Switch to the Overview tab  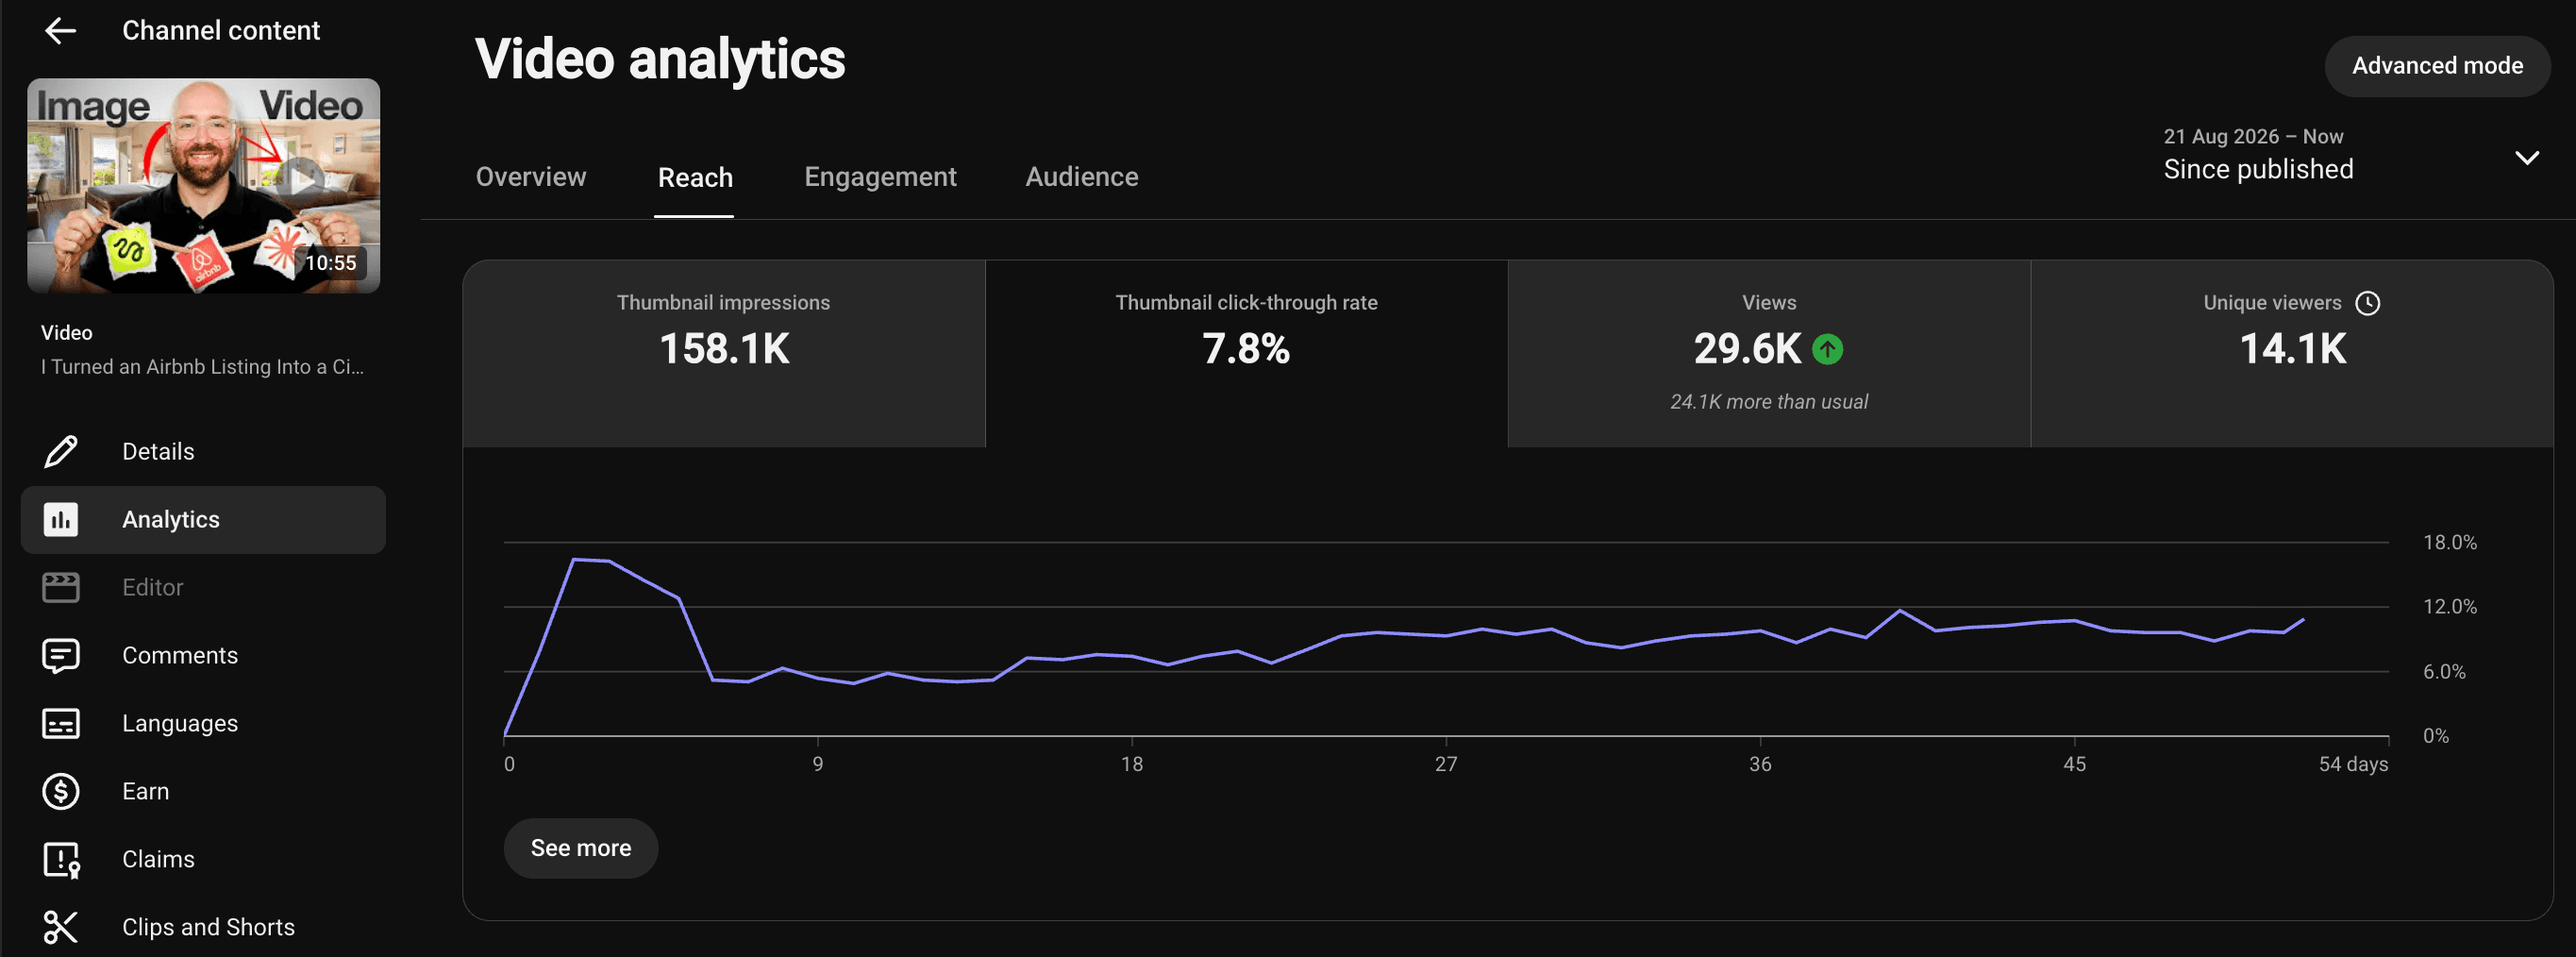coord(531,177)
